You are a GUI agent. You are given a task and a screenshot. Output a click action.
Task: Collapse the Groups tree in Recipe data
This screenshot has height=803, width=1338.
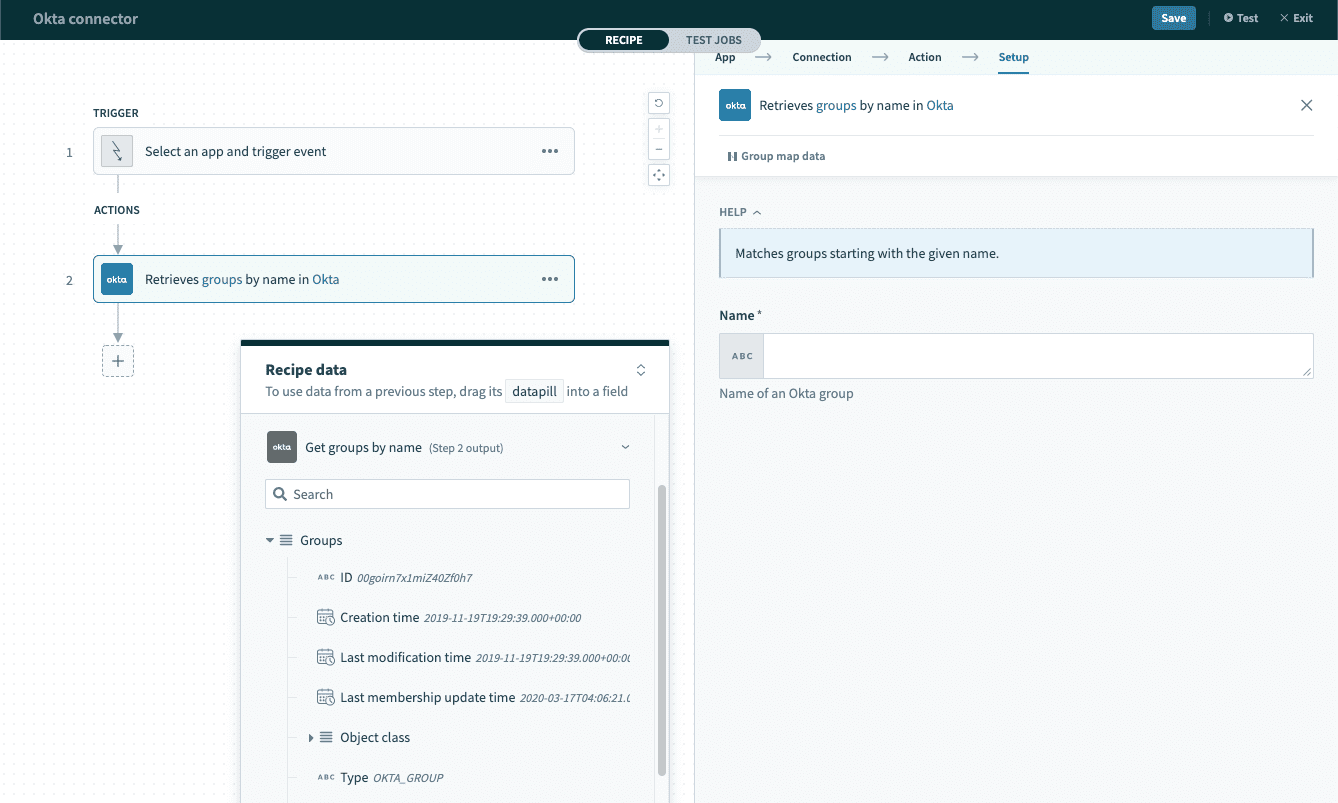tap(269, 539)
